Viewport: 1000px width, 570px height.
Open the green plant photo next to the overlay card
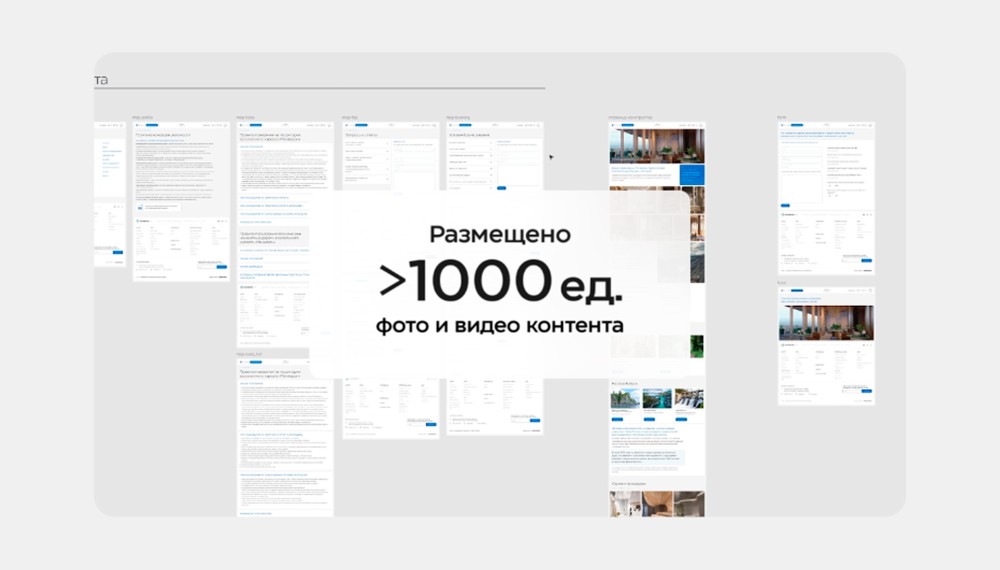(x=697, y=346)
